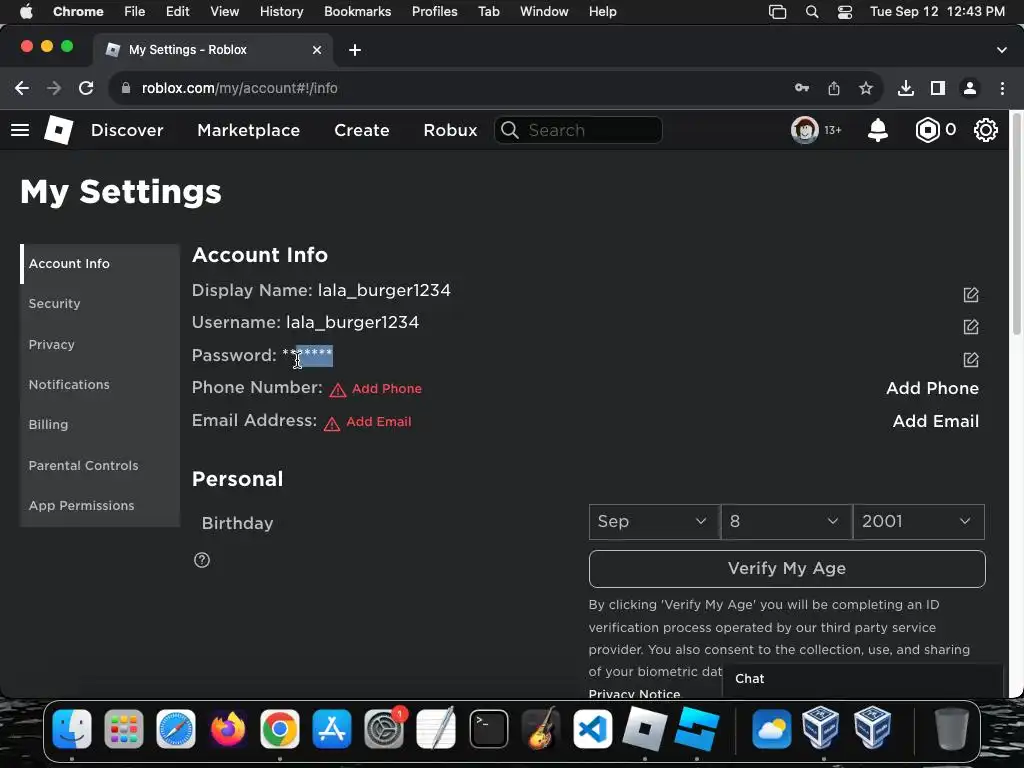Go to Discover in Roblox navigation

pos(127,130)
